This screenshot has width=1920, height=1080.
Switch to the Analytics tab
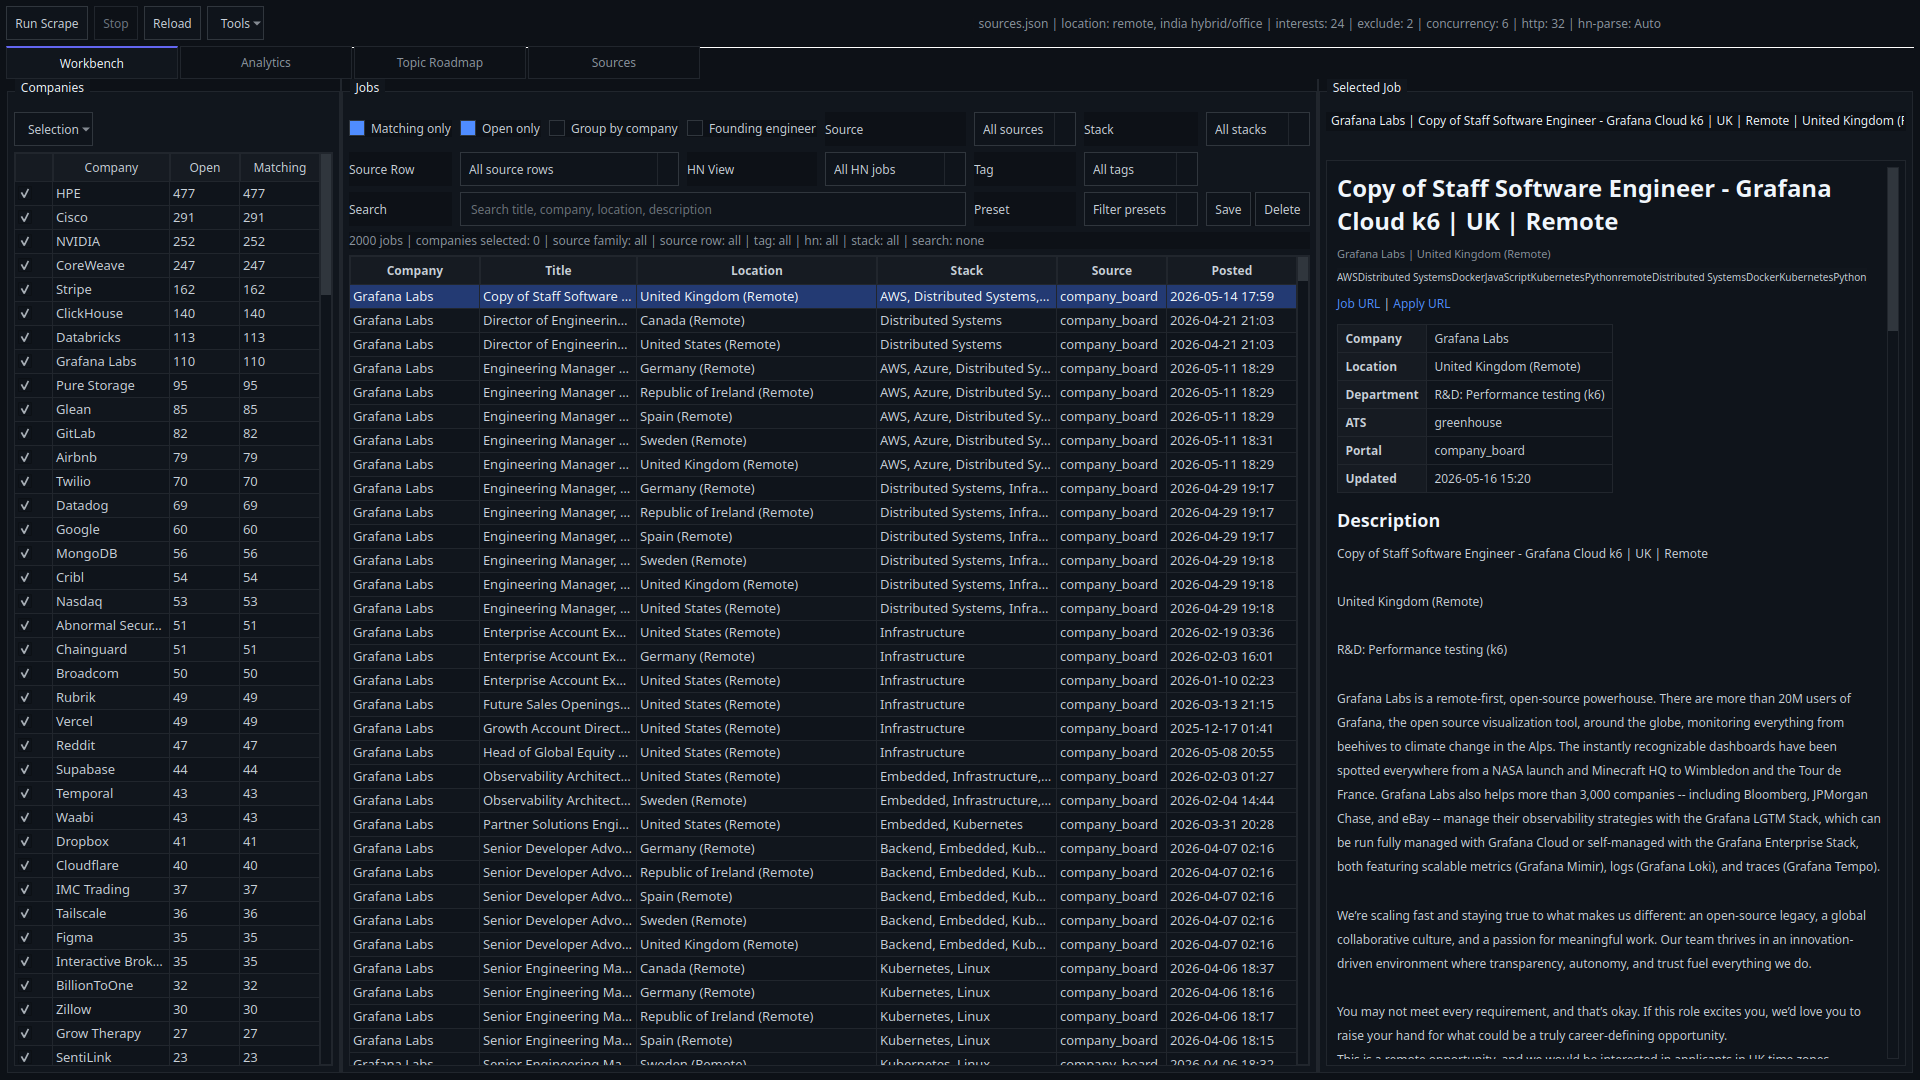266,63
